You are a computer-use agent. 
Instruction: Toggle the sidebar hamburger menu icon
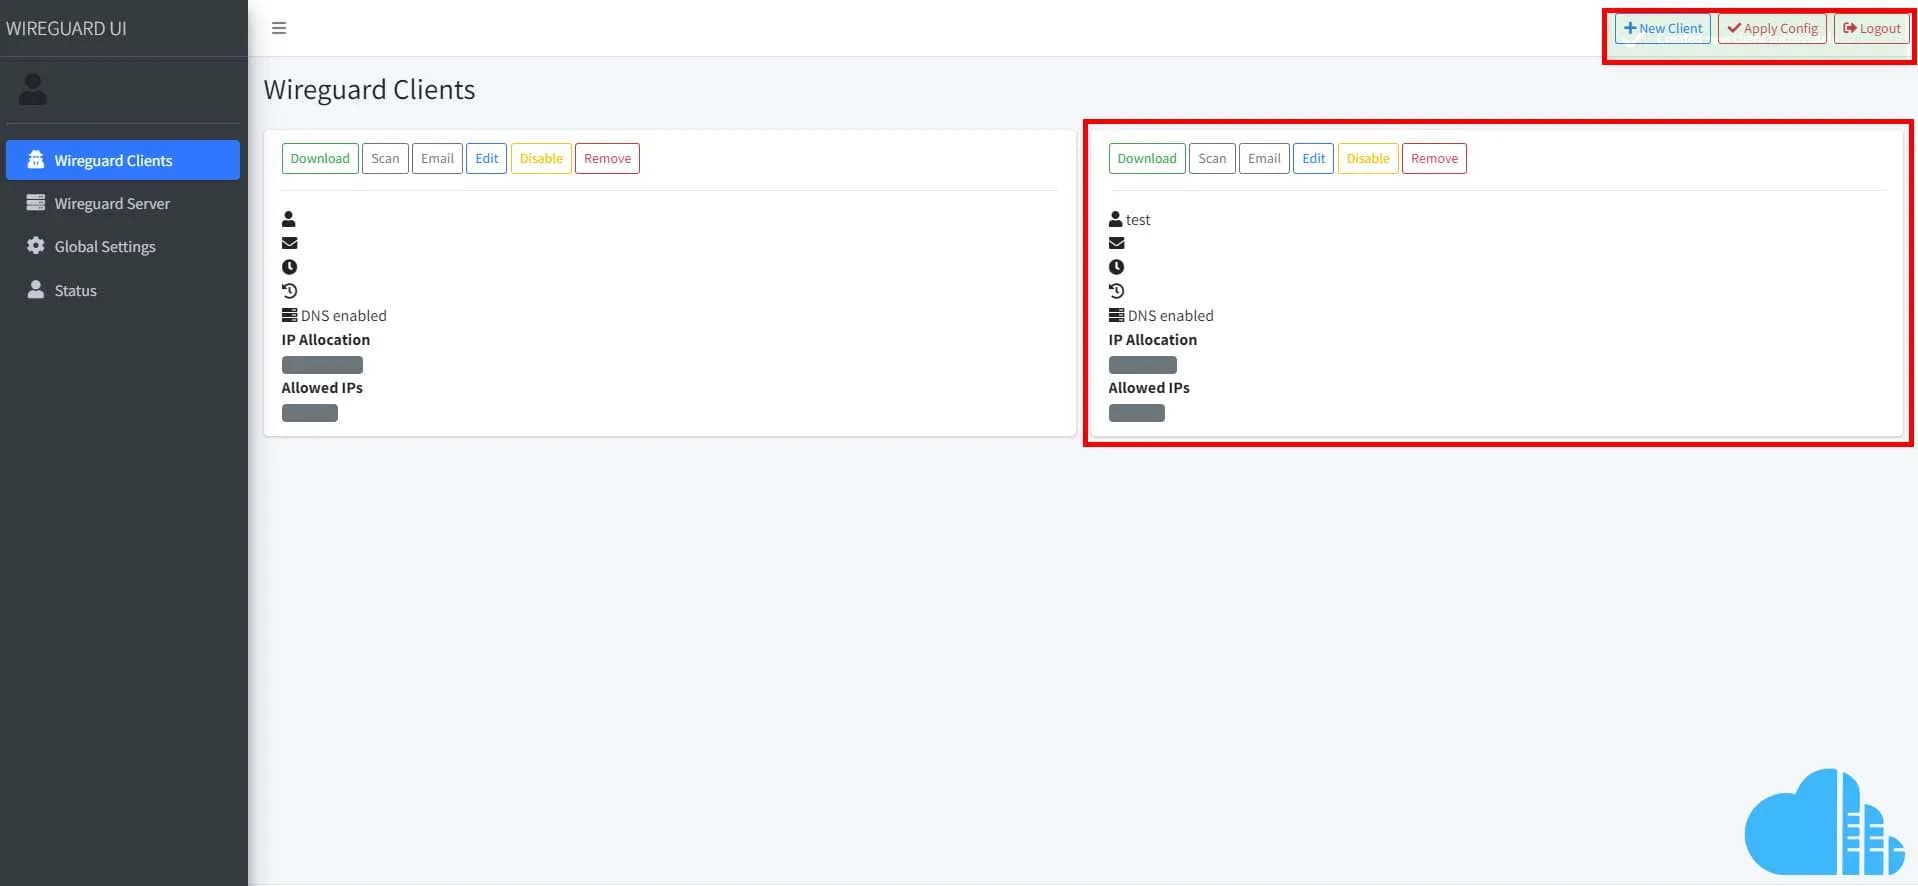(279, 28)
